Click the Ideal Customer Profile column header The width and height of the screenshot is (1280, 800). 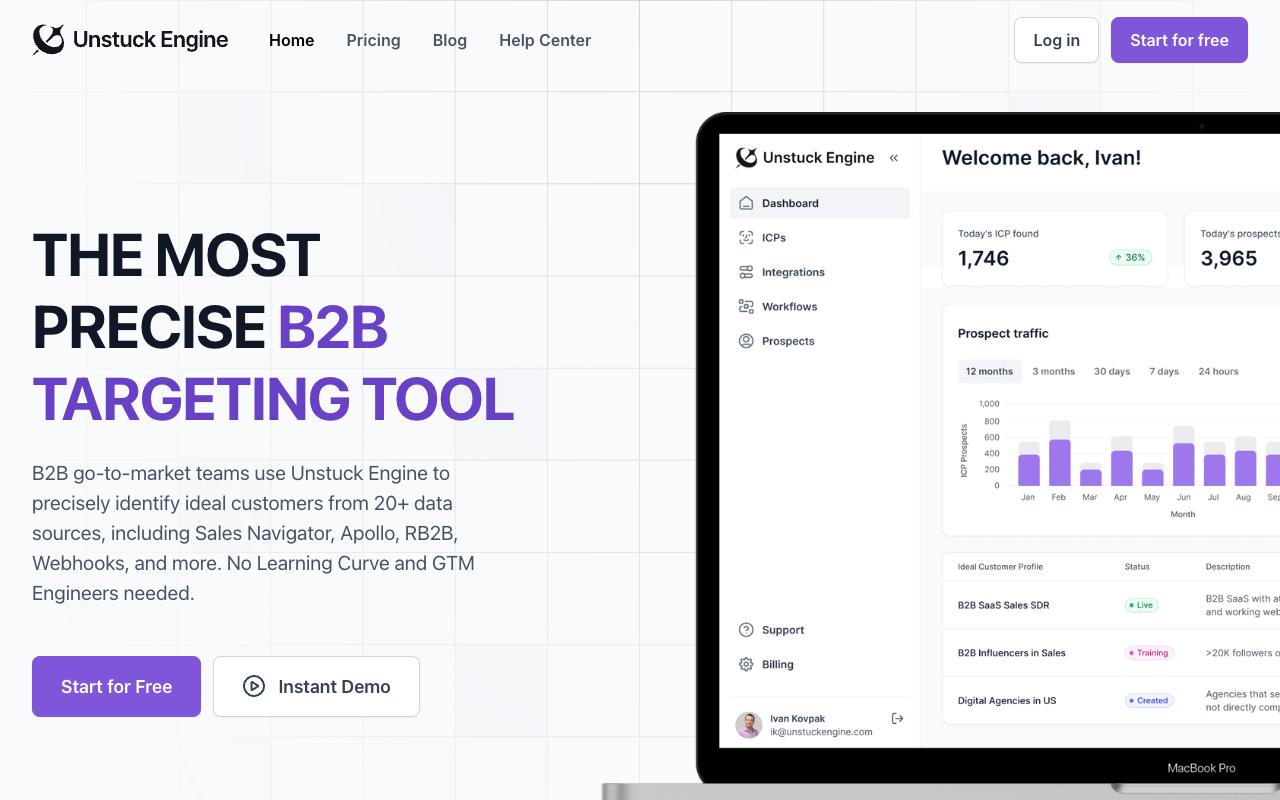point(1000,567)
